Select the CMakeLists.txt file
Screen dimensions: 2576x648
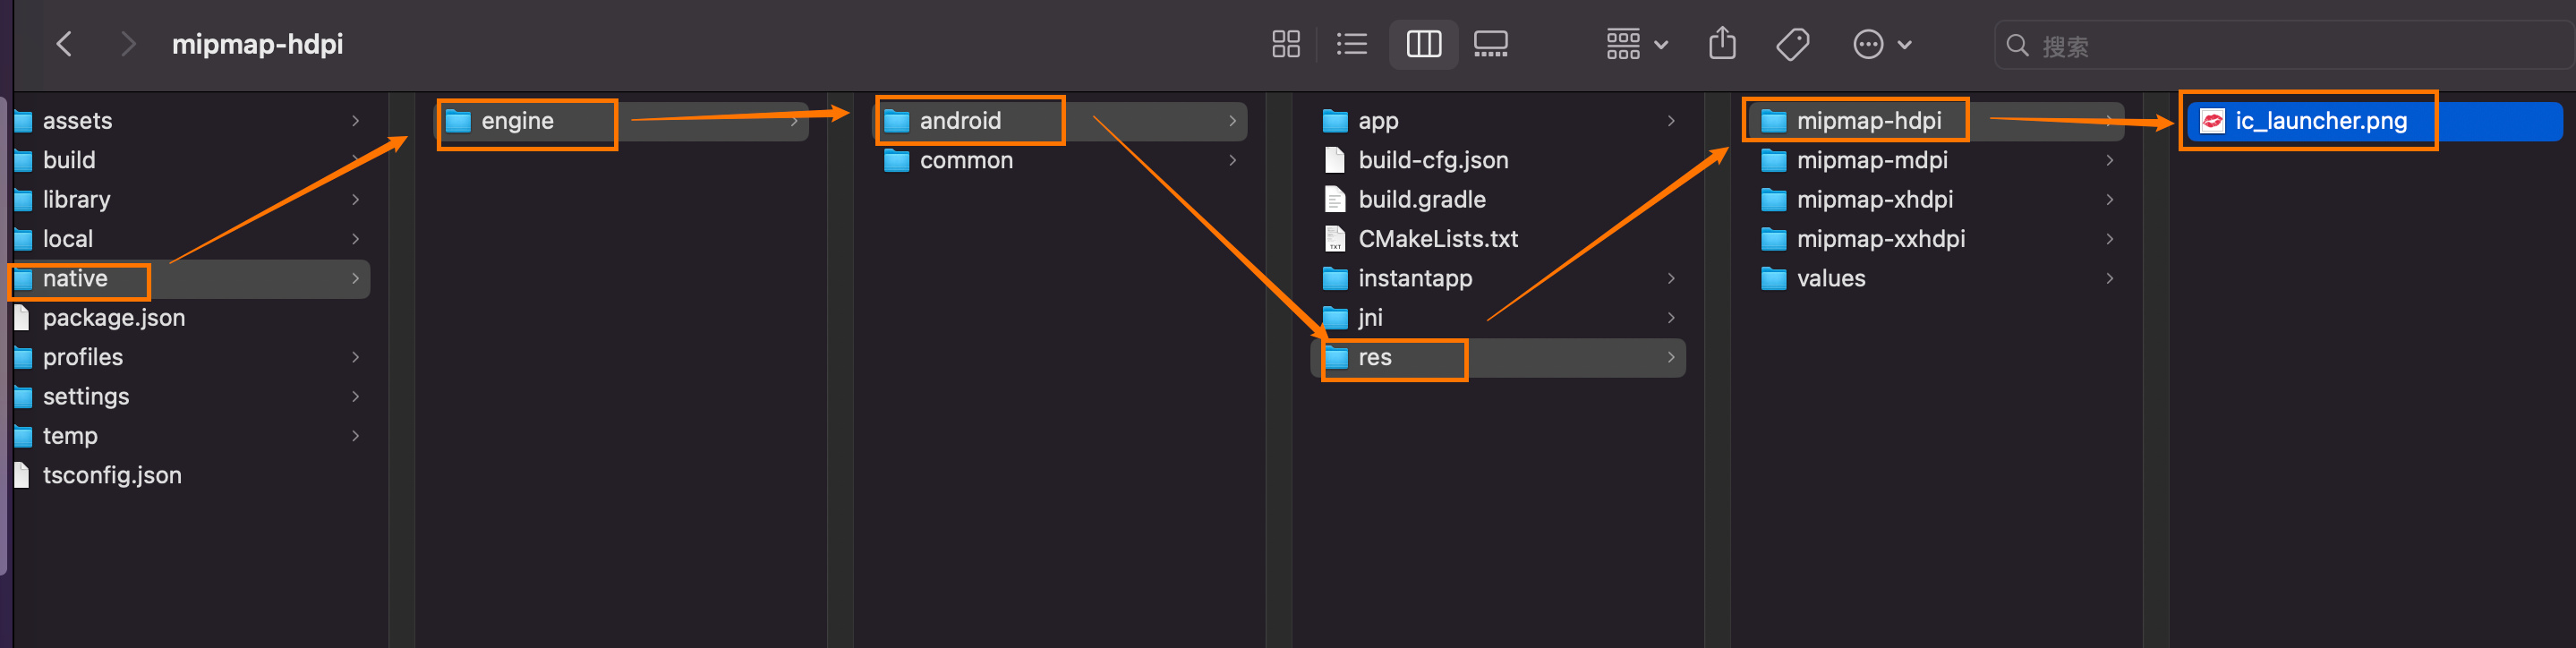point(1437,239)
